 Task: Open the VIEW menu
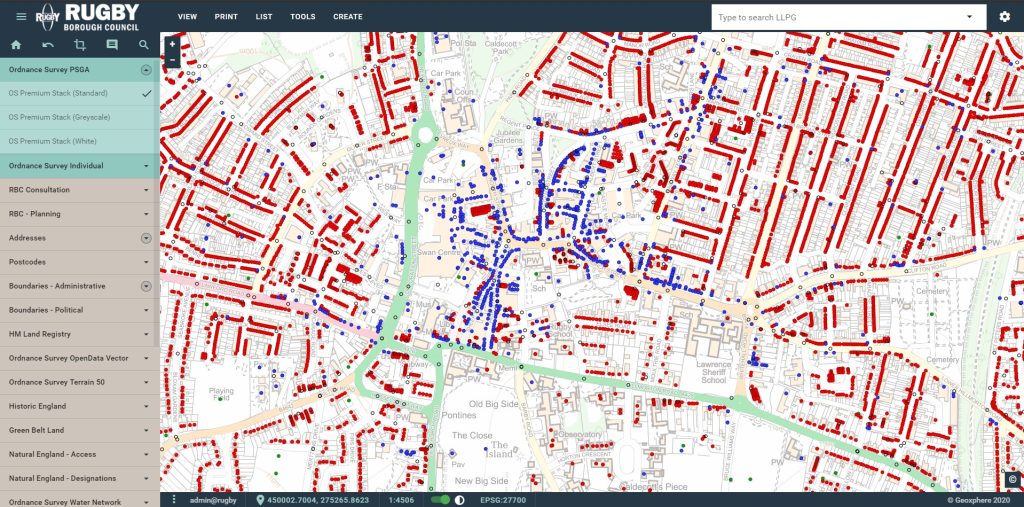tap(187, 17)
